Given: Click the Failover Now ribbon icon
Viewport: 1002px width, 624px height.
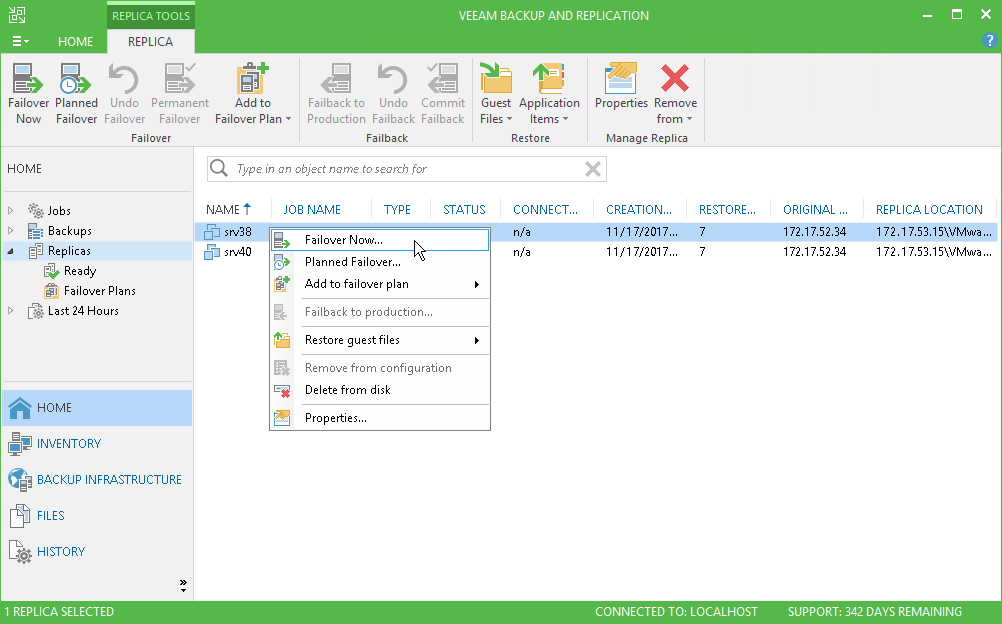Looking at the screenshot, I should click(x=27, y=78).
